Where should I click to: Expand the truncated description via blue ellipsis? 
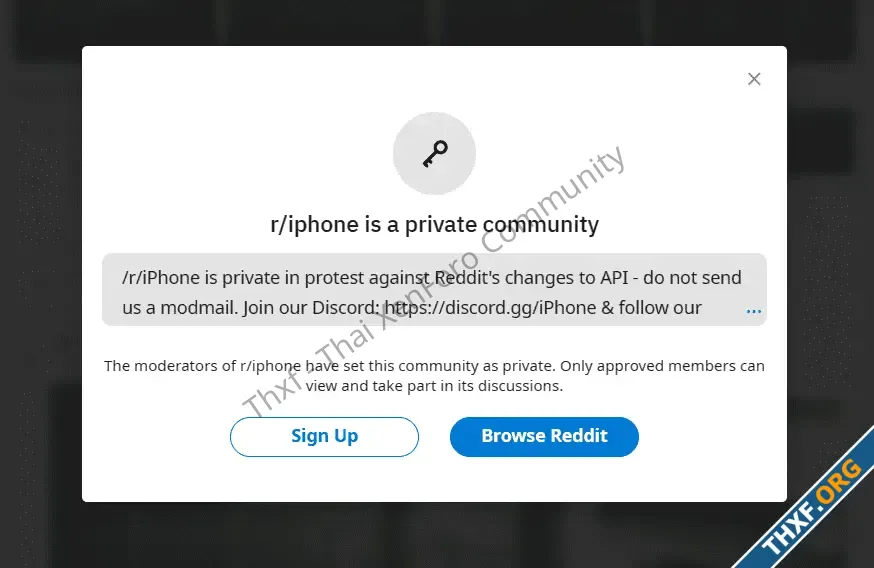coord(754,310)
